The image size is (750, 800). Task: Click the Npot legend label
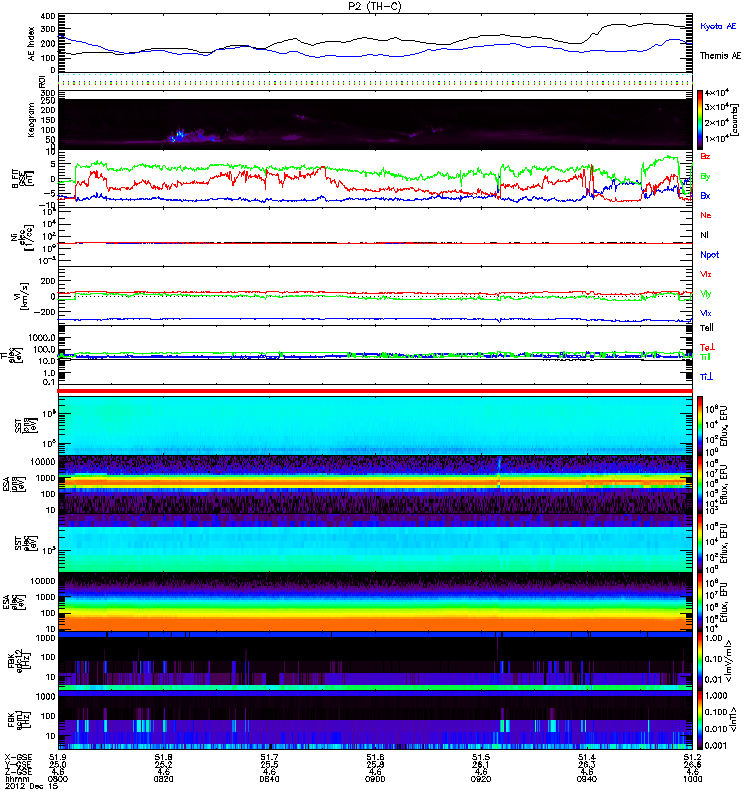tap(707, 254)
